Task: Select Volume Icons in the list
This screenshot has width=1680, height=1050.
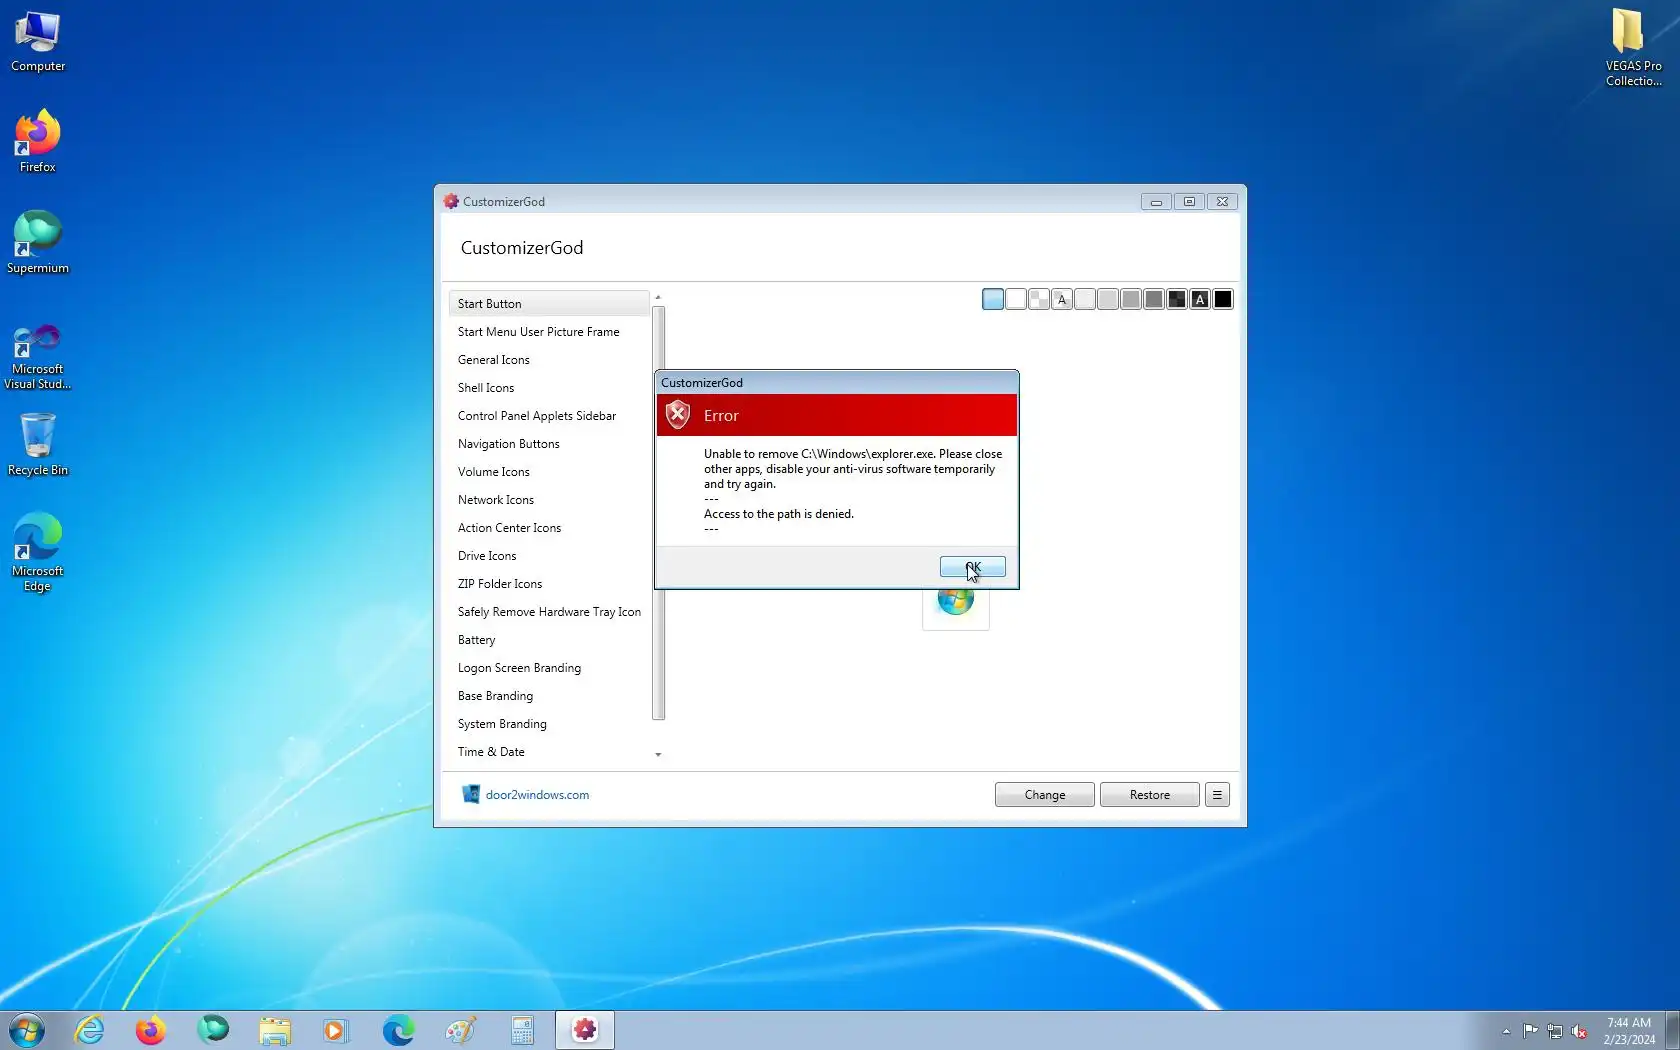Action: [x=549, y=472]
